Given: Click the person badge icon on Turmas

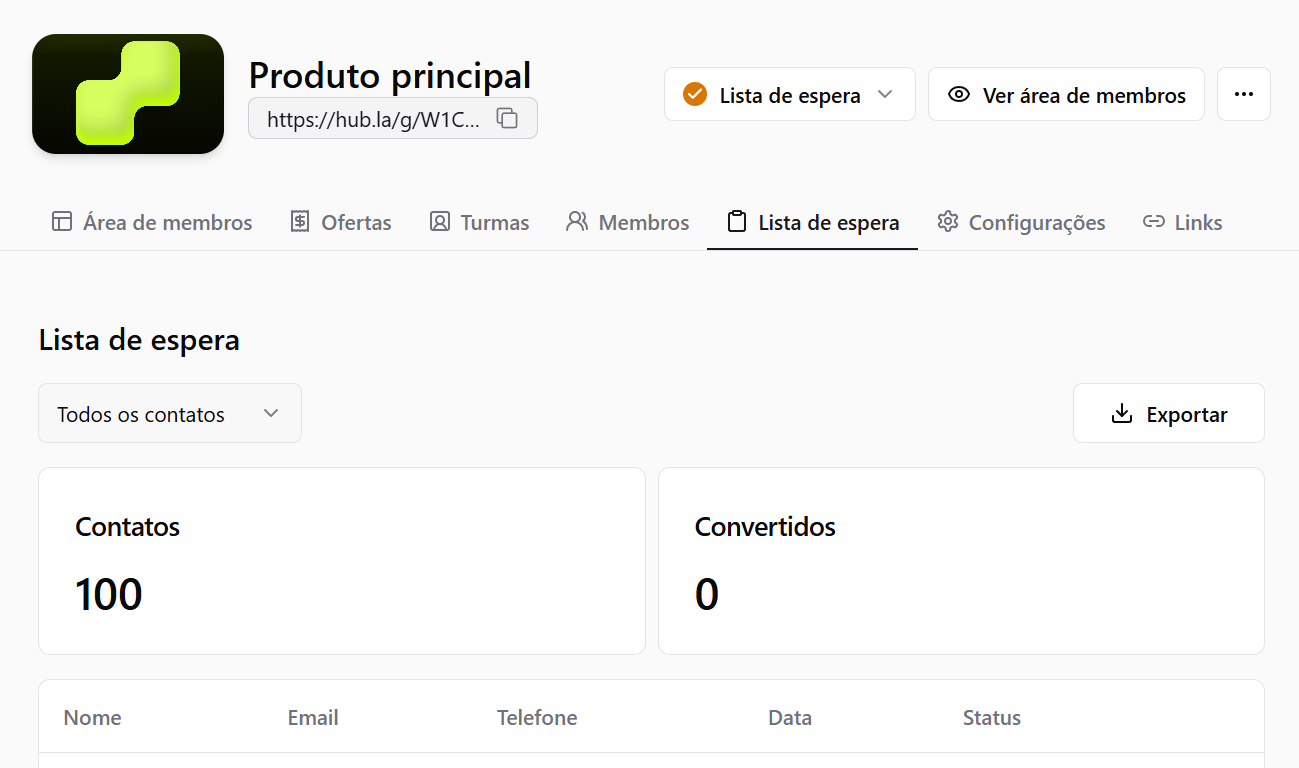Looking at the screenshot, I should coord(440,222).
